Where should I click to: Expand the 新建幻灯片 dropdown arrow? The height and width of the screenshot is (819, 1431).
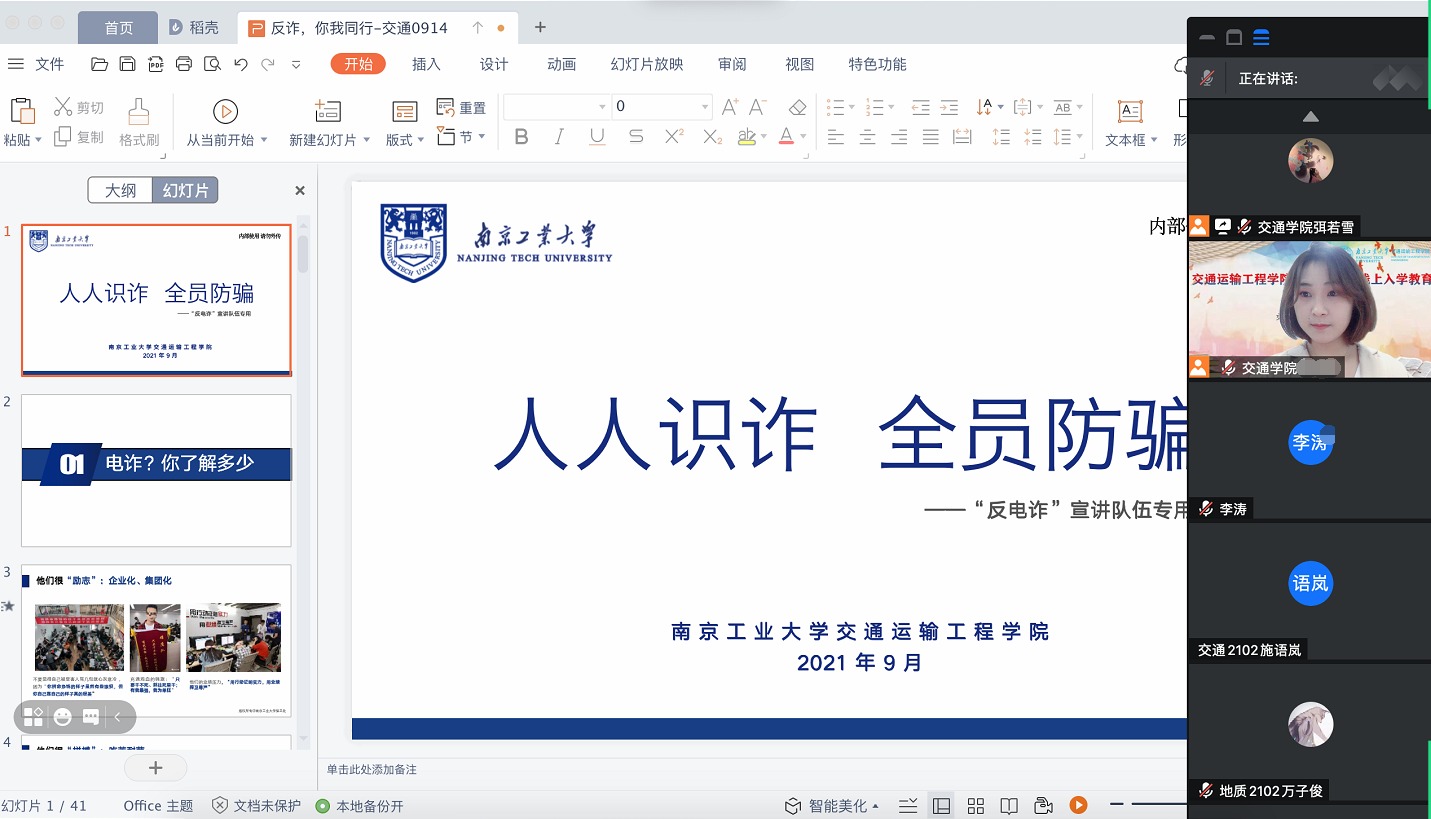tap(366, 141)
